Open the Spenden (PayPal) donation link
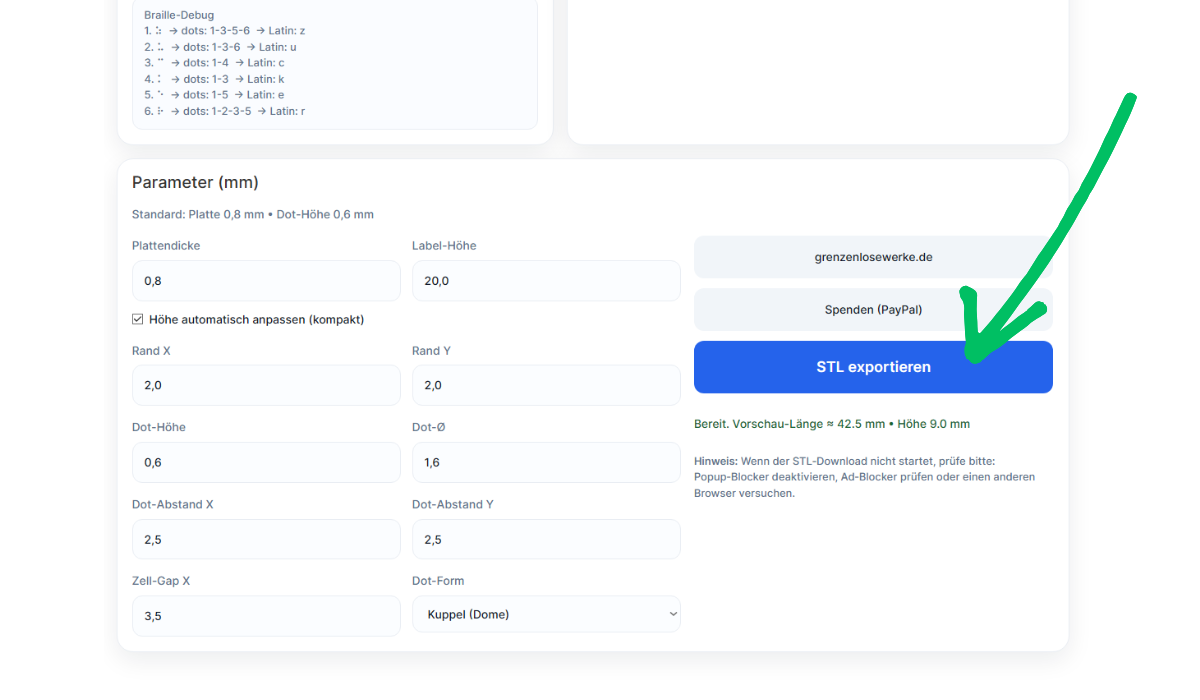1200x700 pixels. tap(872, 310)
